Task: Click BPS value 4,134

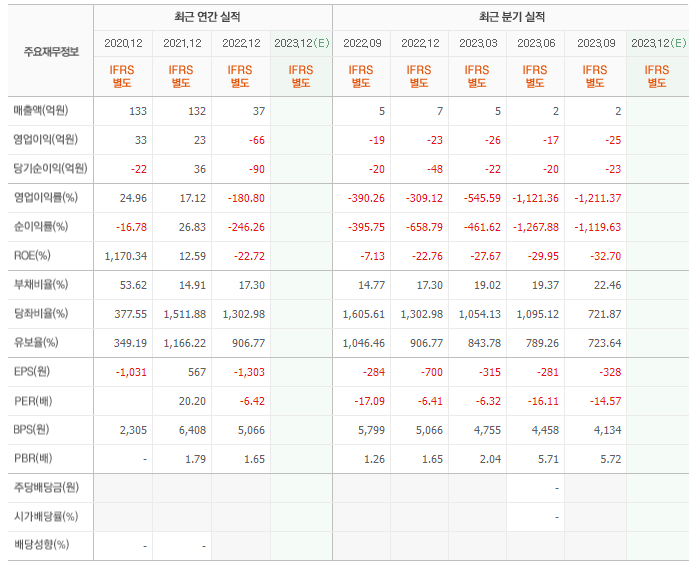Action: 608,430
